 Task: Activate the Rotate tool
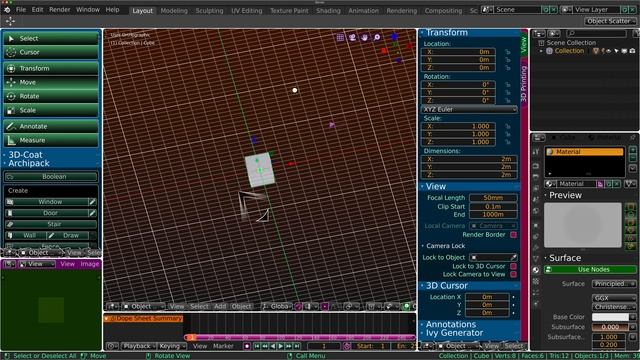click(x=51, y=96)
